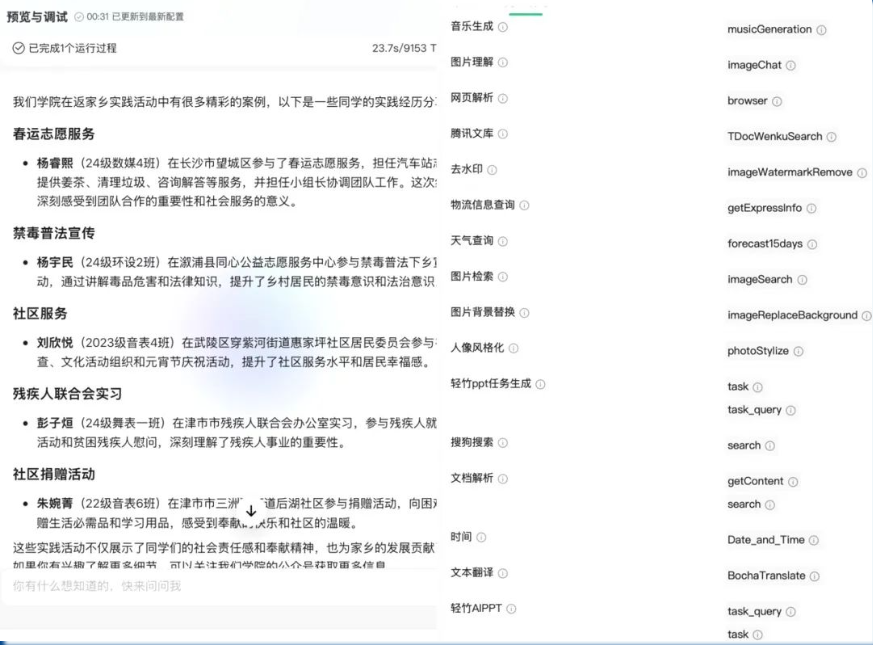Show the info icon details for 去水印
Image resolution: width=873 pixels, height=645 pixels.
pyautogui.click(x=492, y=170)
